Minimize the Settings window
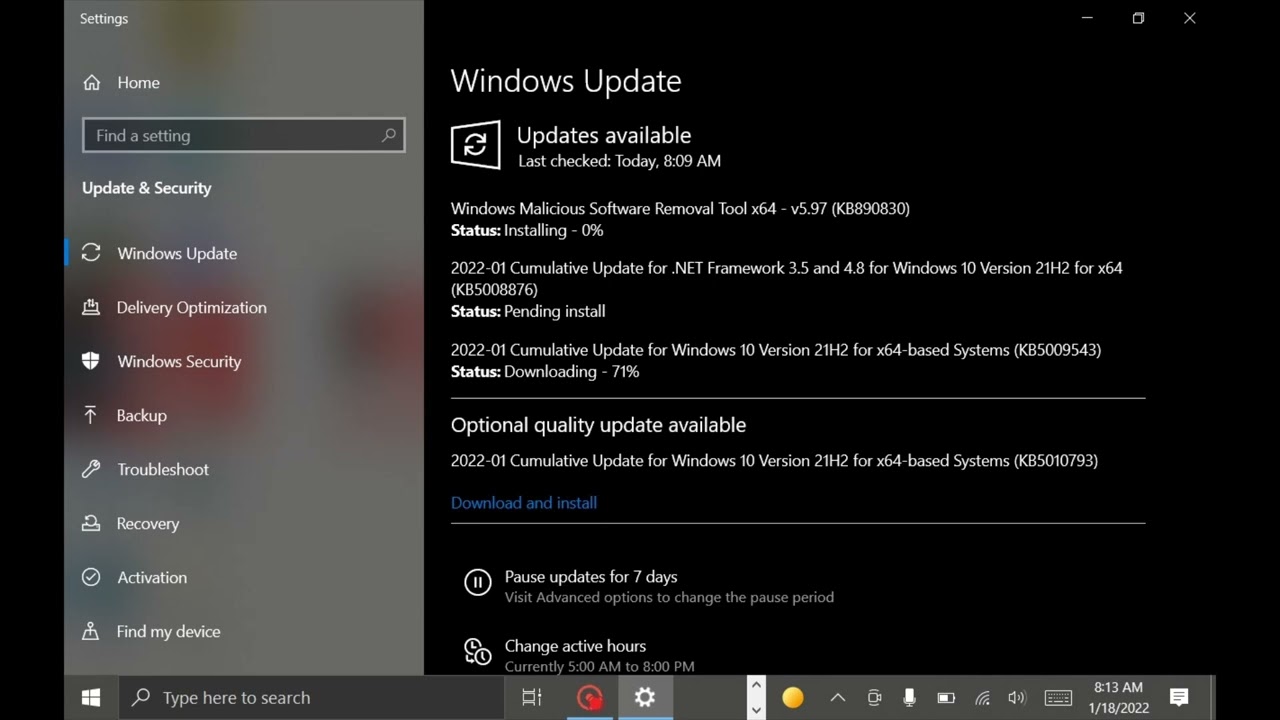 pos(1087,18)
